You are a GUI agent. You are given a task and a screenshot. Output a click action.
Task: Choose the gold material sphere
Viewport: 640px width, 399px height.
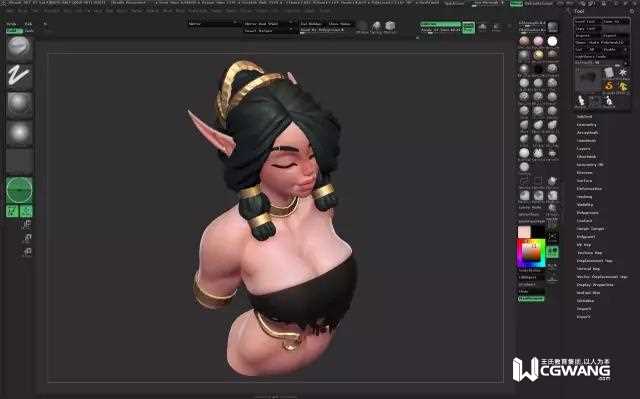pyautogui.click(x=538, y=55)
